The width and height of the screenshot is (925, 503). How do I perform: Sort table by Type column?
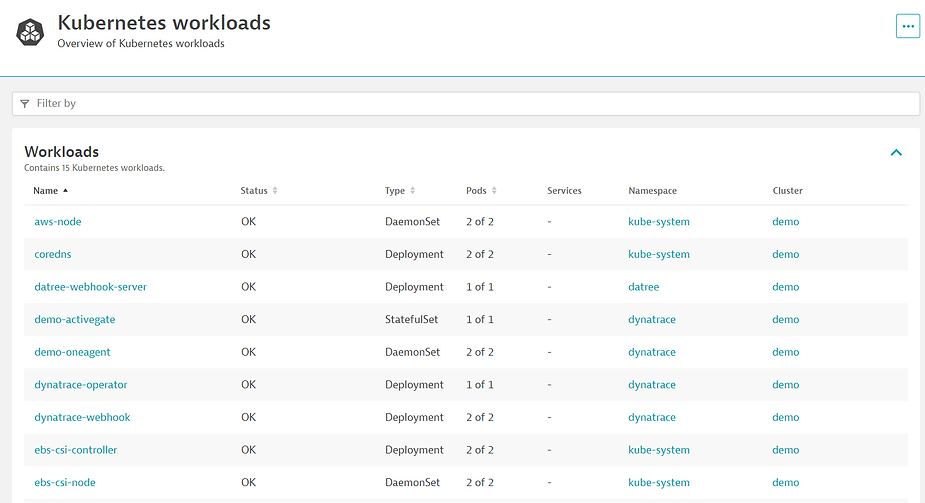coord(400,190)
